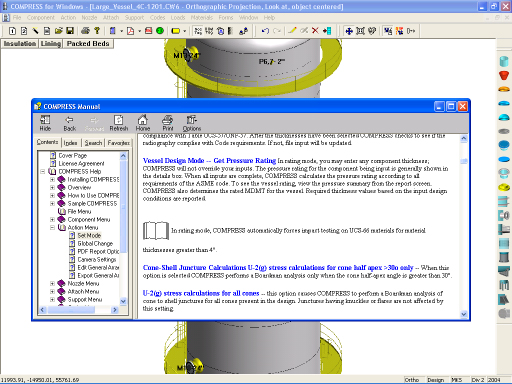Viewport: 512px width, 384px height.
Task: Click the contents tree horizontal scrollbar right arrow
Action: click(x=115, y=310)
